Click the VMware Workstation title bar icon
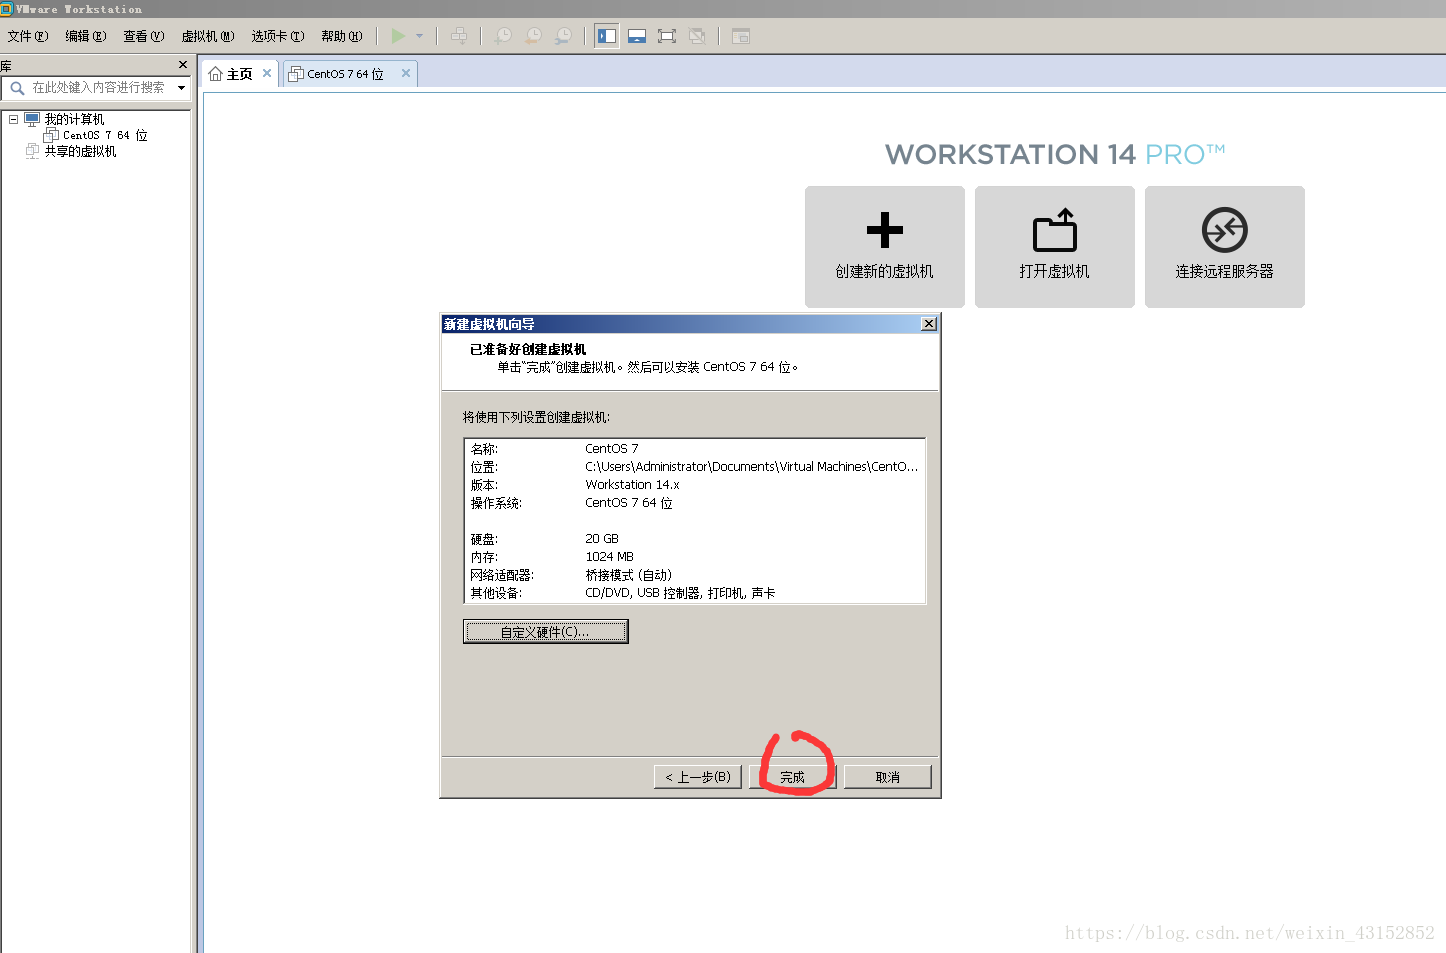 pos(6,9)
